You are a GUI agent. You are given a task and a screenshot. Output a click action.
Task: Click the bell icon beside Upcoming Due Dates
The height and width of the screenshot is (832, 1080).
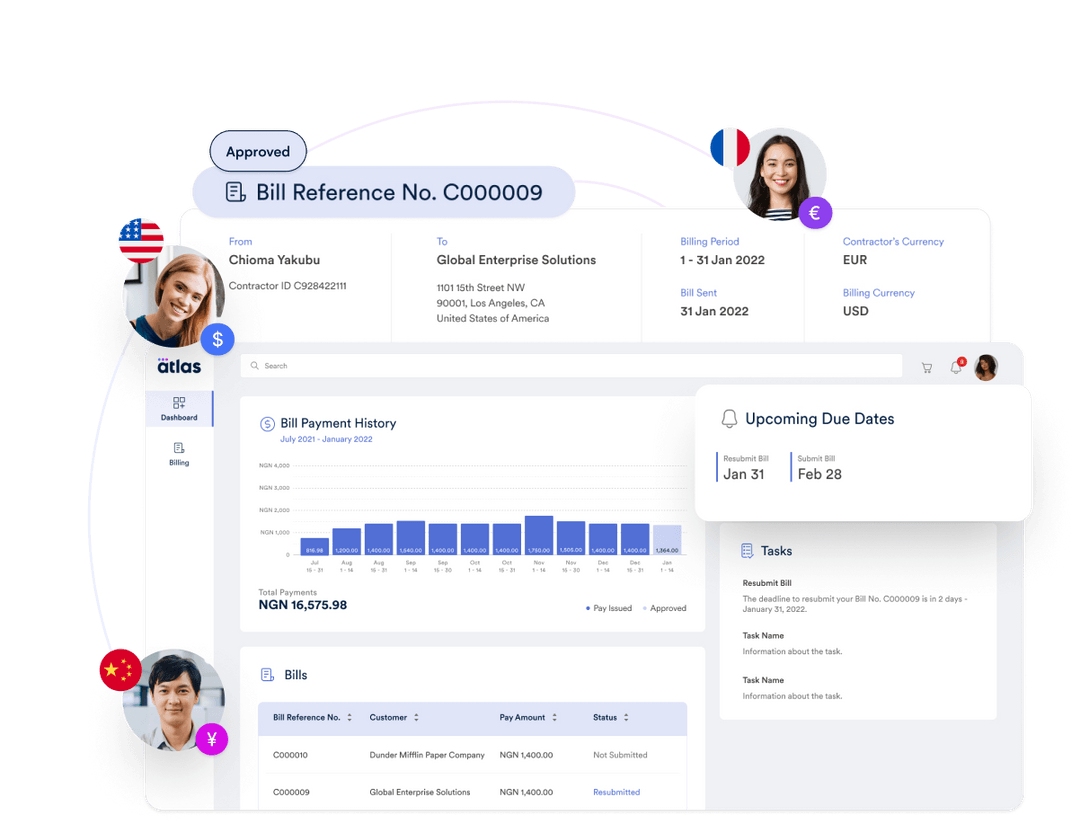(729, 418)
